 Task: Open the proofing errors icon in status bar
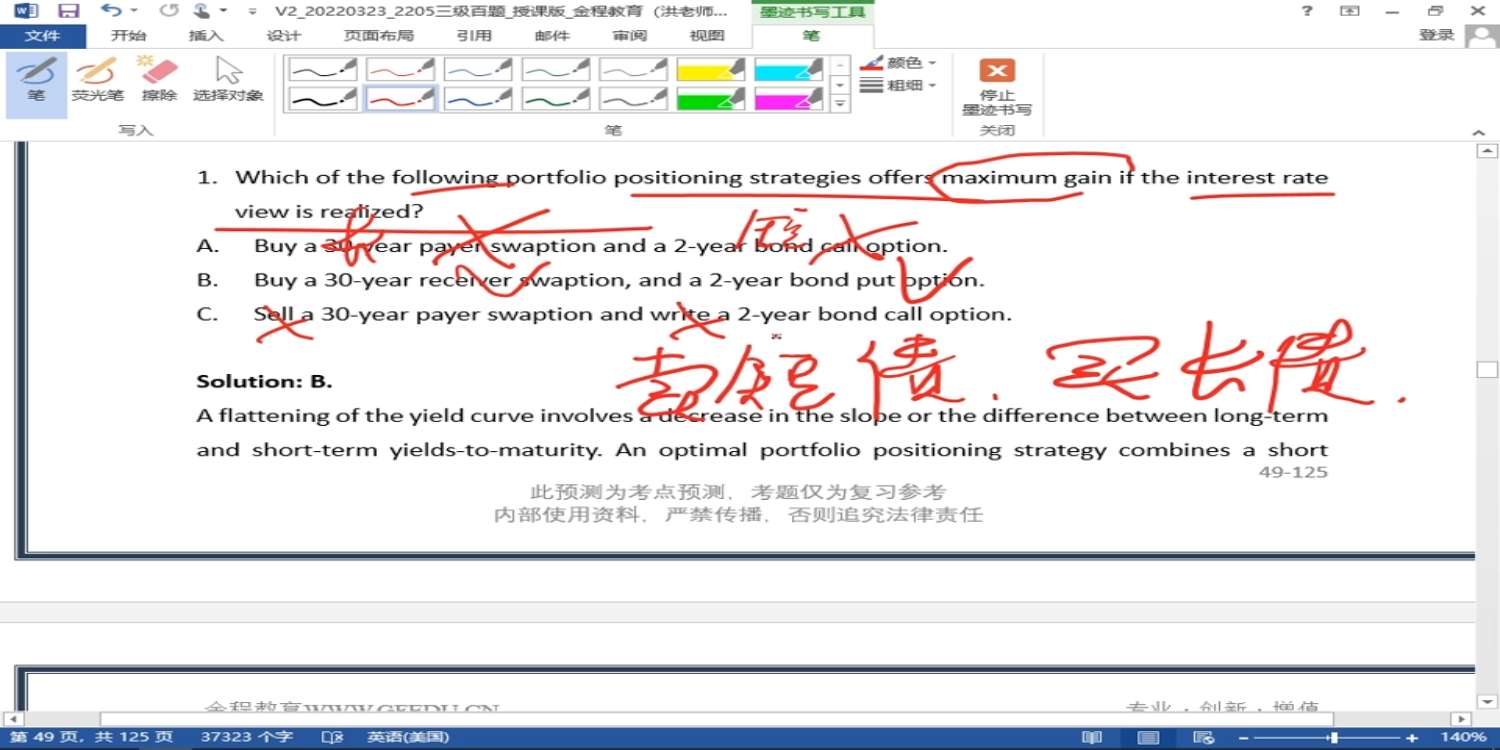pyautogui.click(x=332, y=738)
